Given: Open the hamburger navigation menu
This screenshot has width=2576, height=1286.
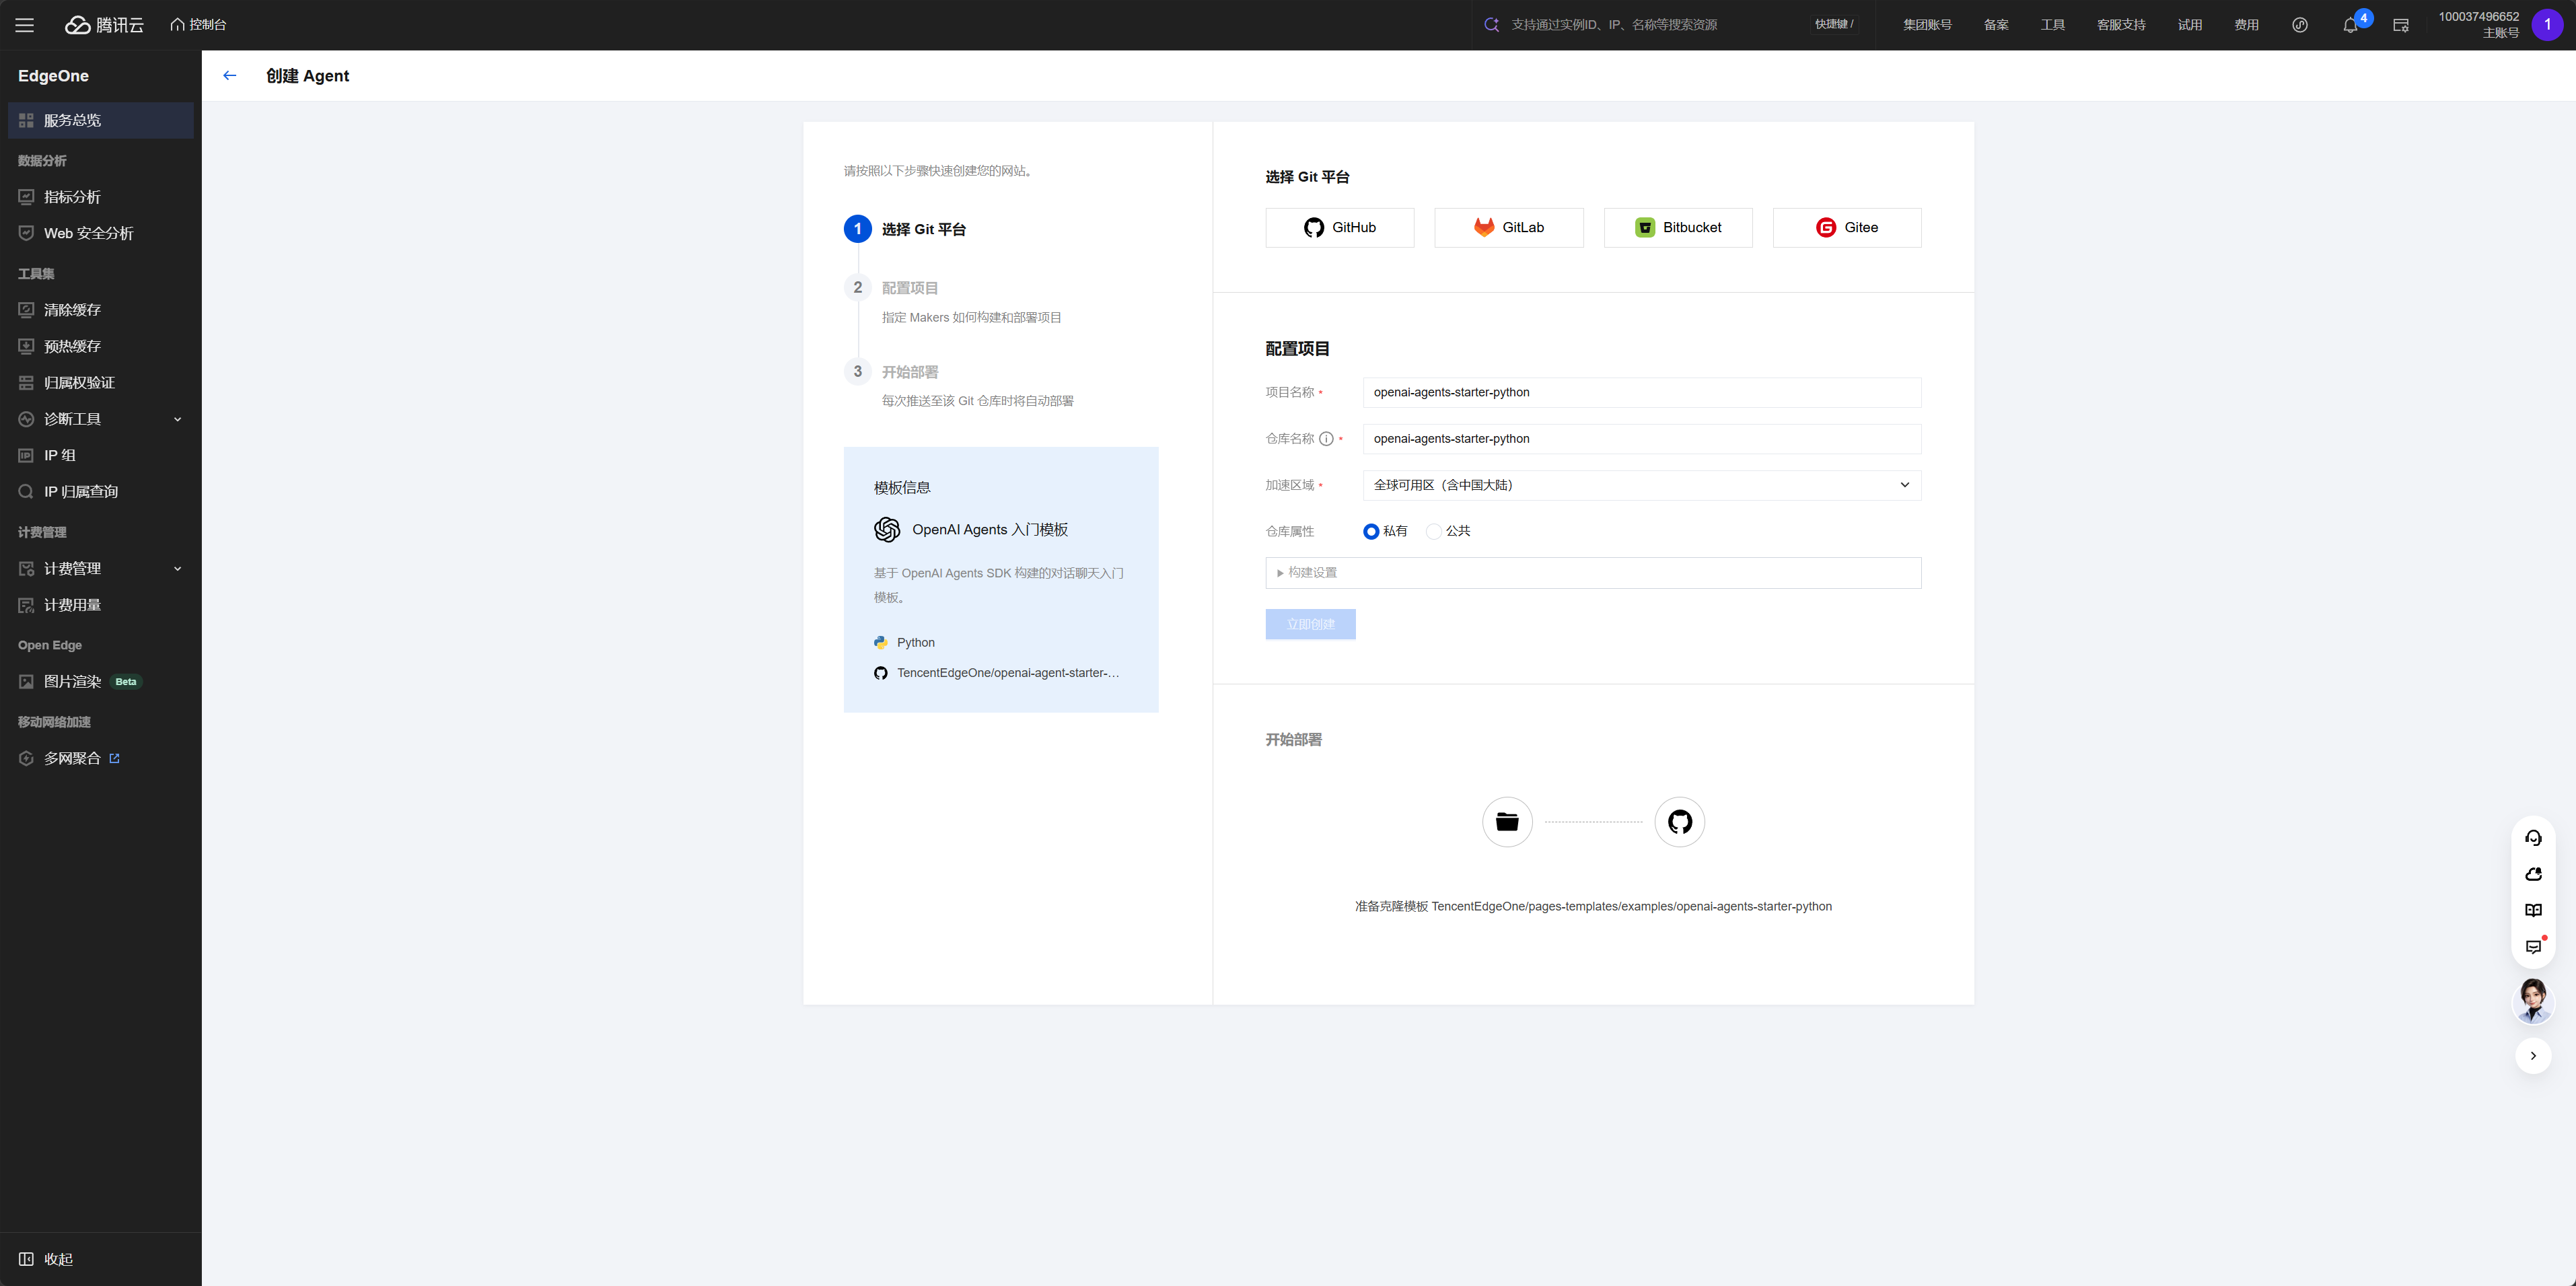Looking at the screenshot, I should [25, 25].
